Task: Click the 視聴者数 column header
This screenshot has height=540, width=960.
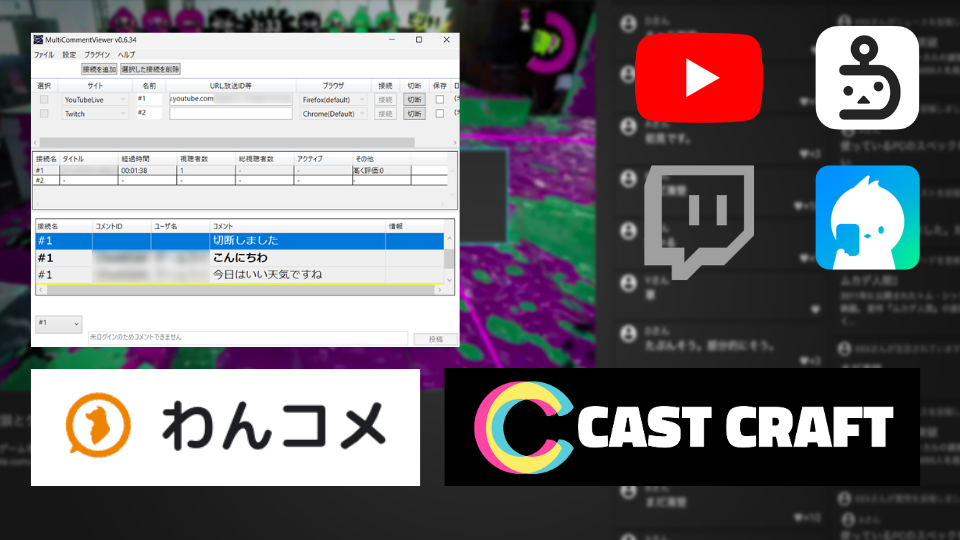Action: click(x=206, y=159)
